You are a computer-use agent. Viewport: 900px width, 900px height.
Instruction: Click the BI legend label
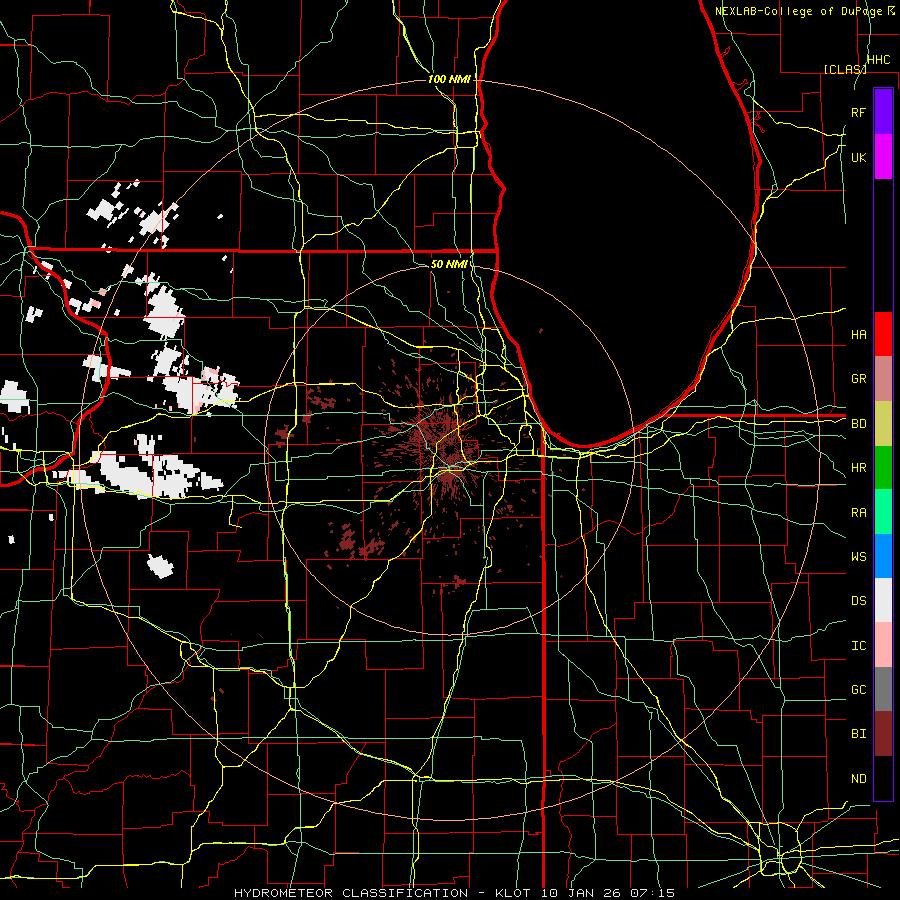pos(858,734)
